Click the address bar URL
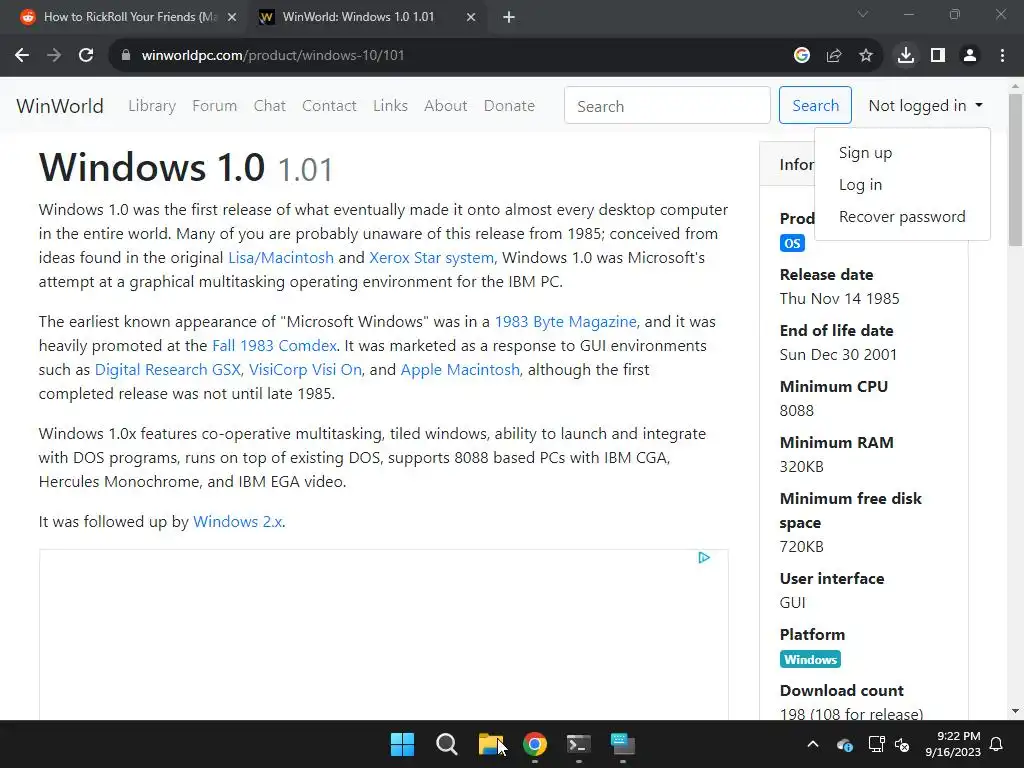 click(x=273, y=56)
